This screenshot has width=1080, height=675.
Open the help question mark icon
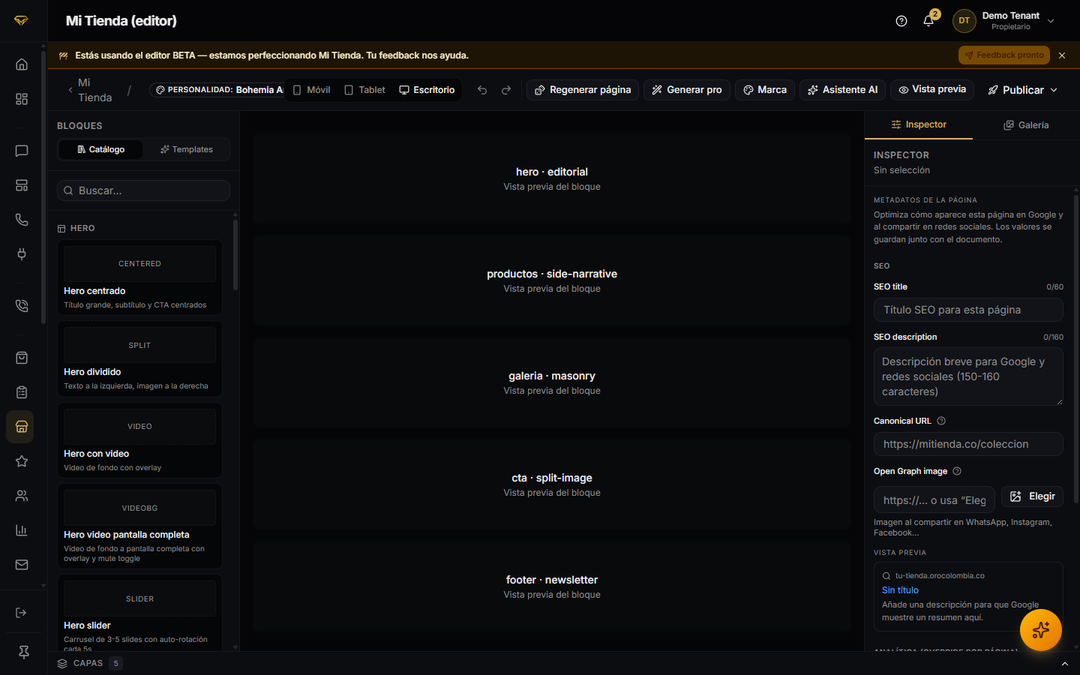(x=901, y=21)
